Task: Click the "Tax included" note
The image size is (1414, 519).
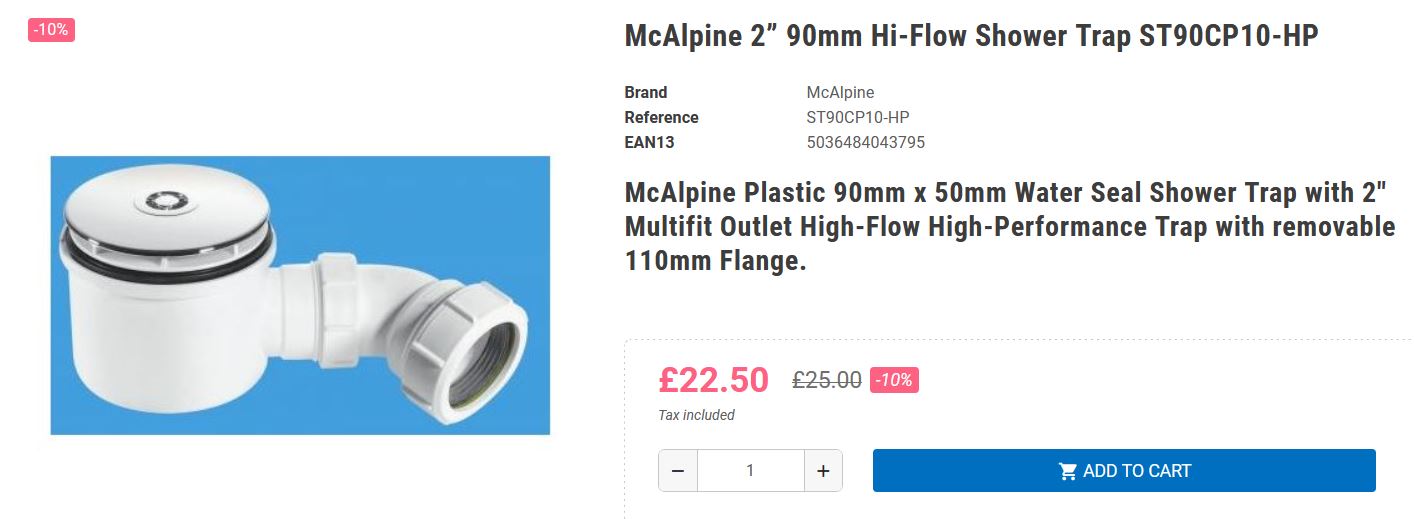Action: tap(696, 415)
